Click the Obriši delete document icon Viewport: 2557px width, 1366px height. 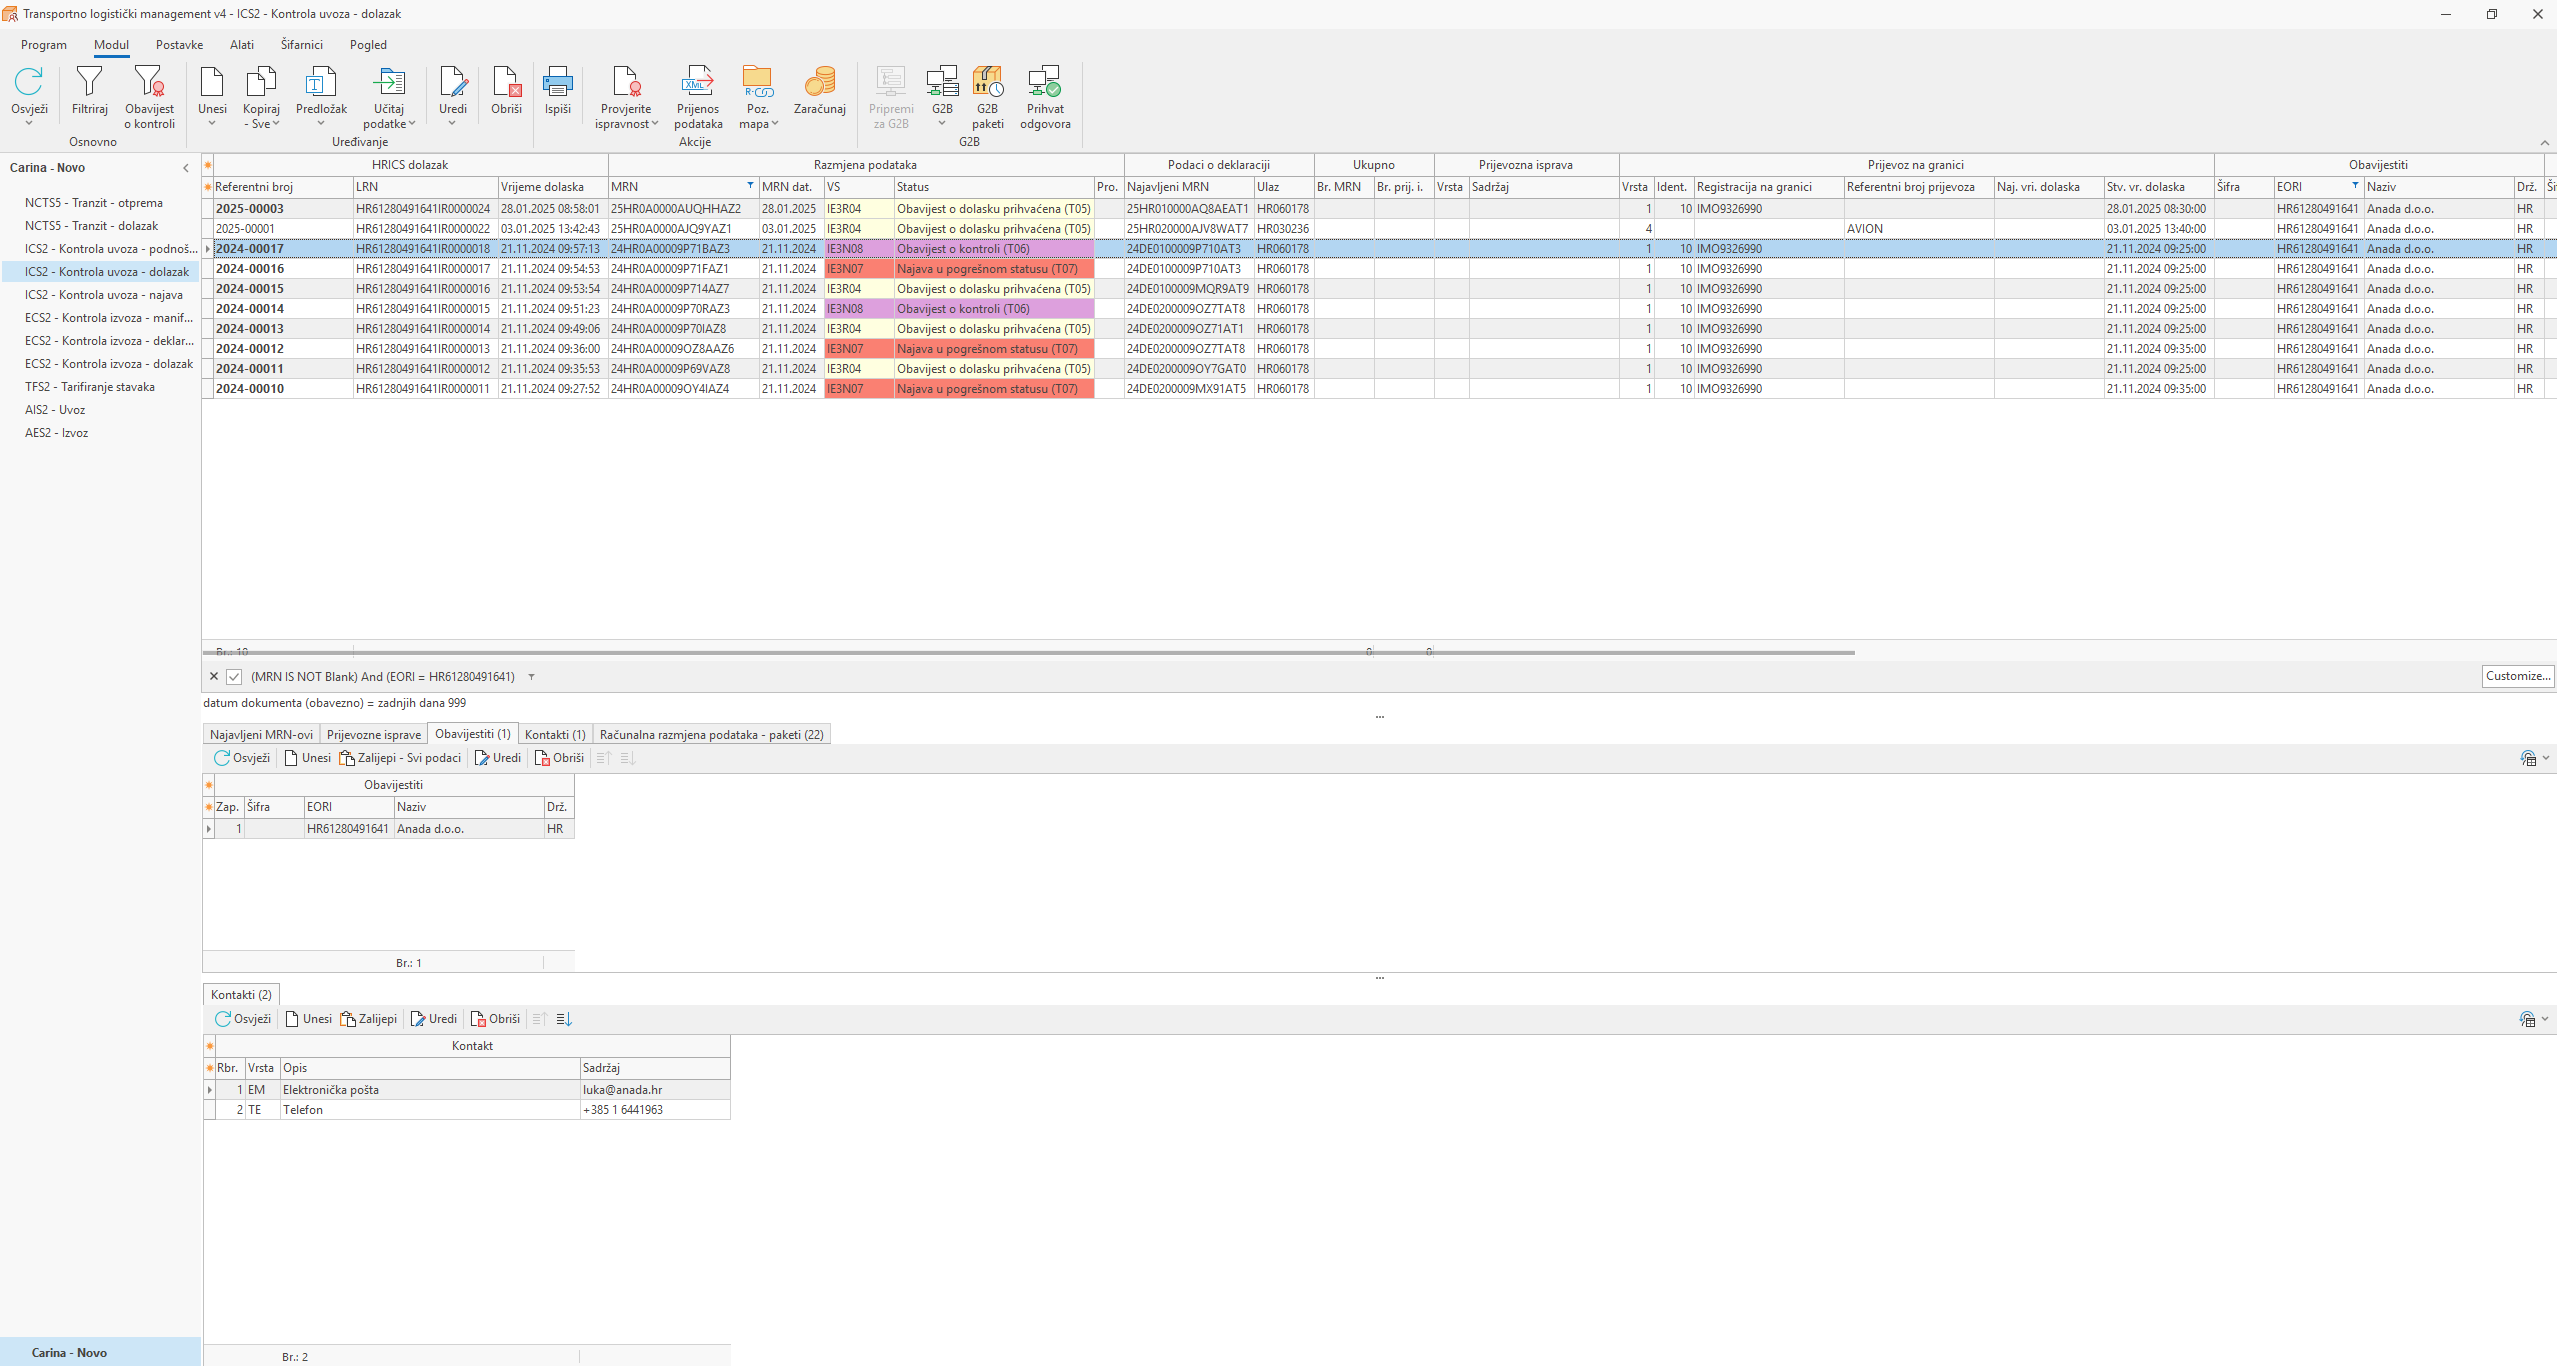tap(506, 82)
